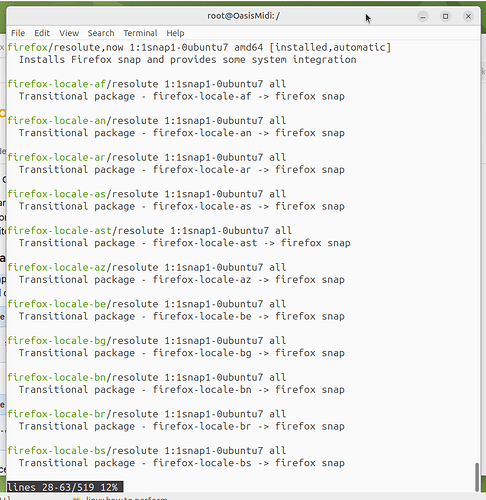Viewport: 486px width, 500px height.
Task: Click description 'firefox-locale-ar -> firefox snap'
Action: click(x=249, y=170)
